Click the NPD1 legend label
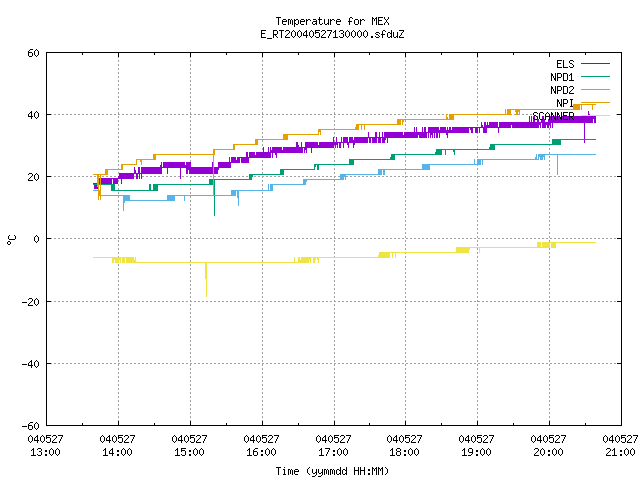Image resolution: width=640 pixels, height=480 pixels. point(562,77)
